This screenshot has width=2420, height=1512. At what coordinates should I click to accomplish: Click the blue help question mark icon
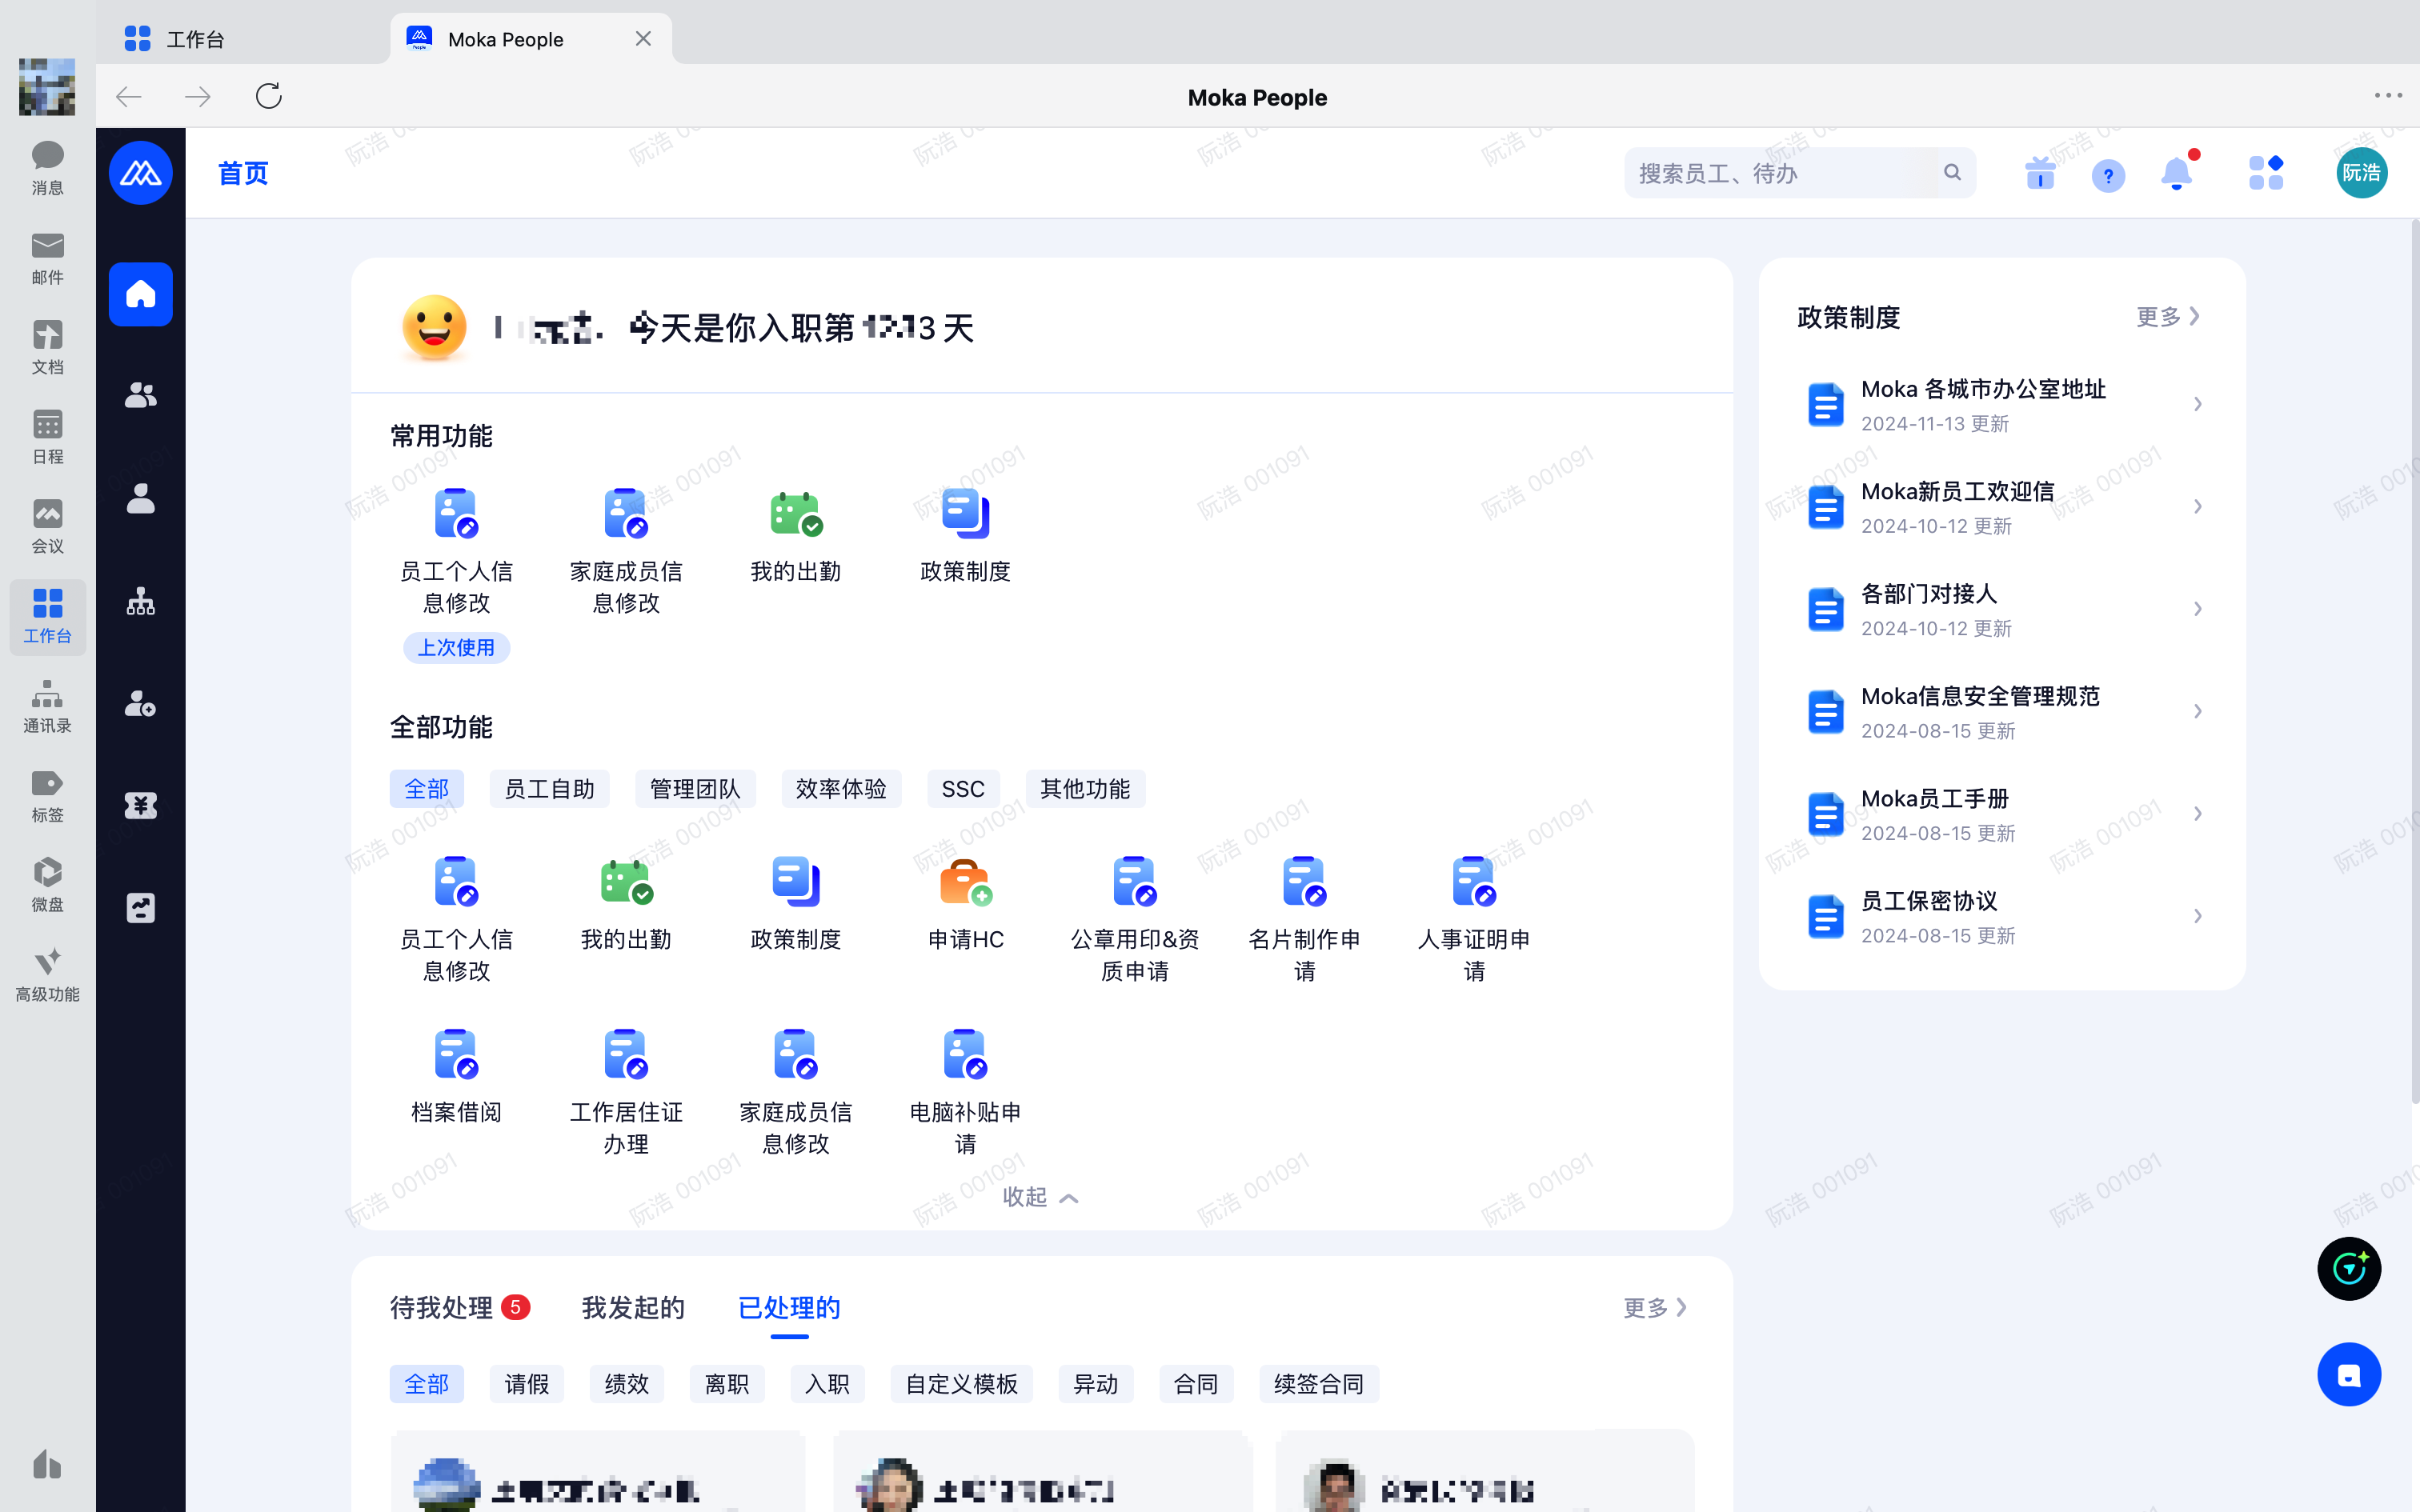point(2107,176)
